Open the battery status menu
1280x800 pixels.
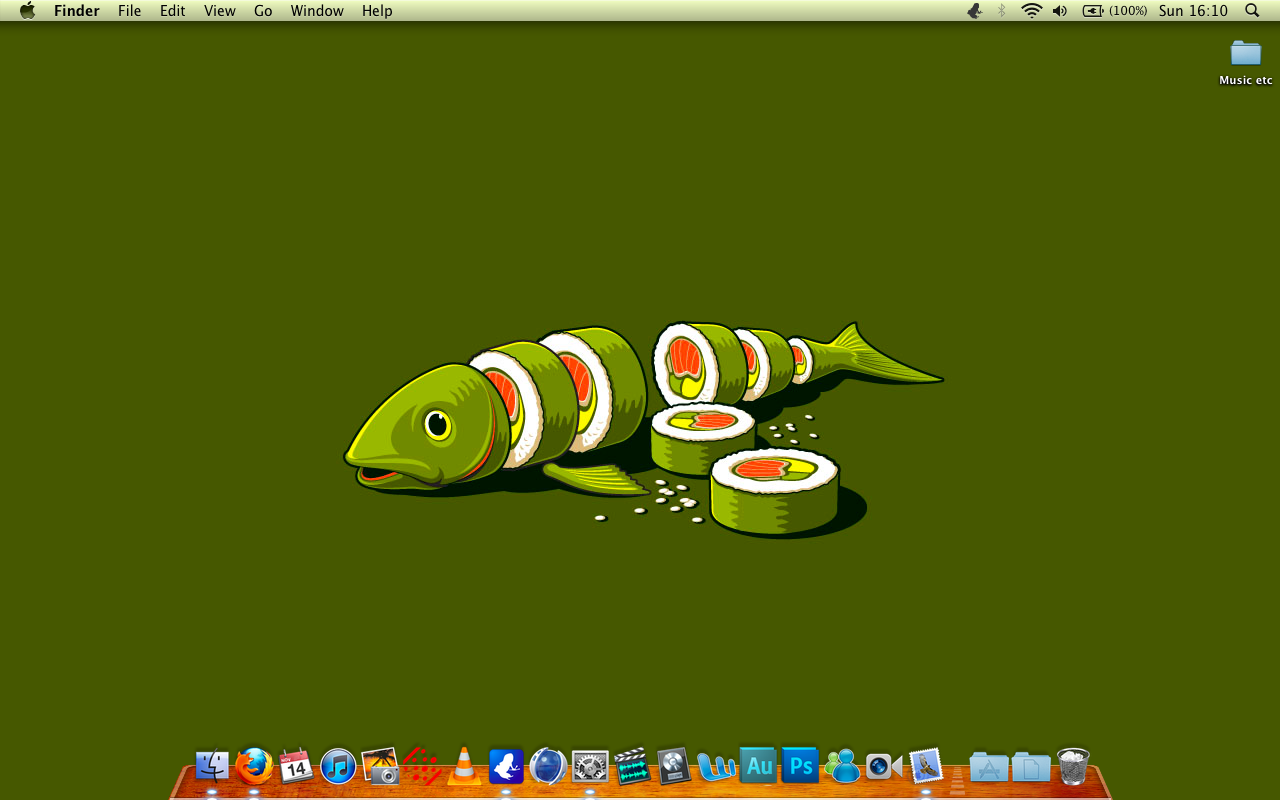click(x=1115, y=11)
